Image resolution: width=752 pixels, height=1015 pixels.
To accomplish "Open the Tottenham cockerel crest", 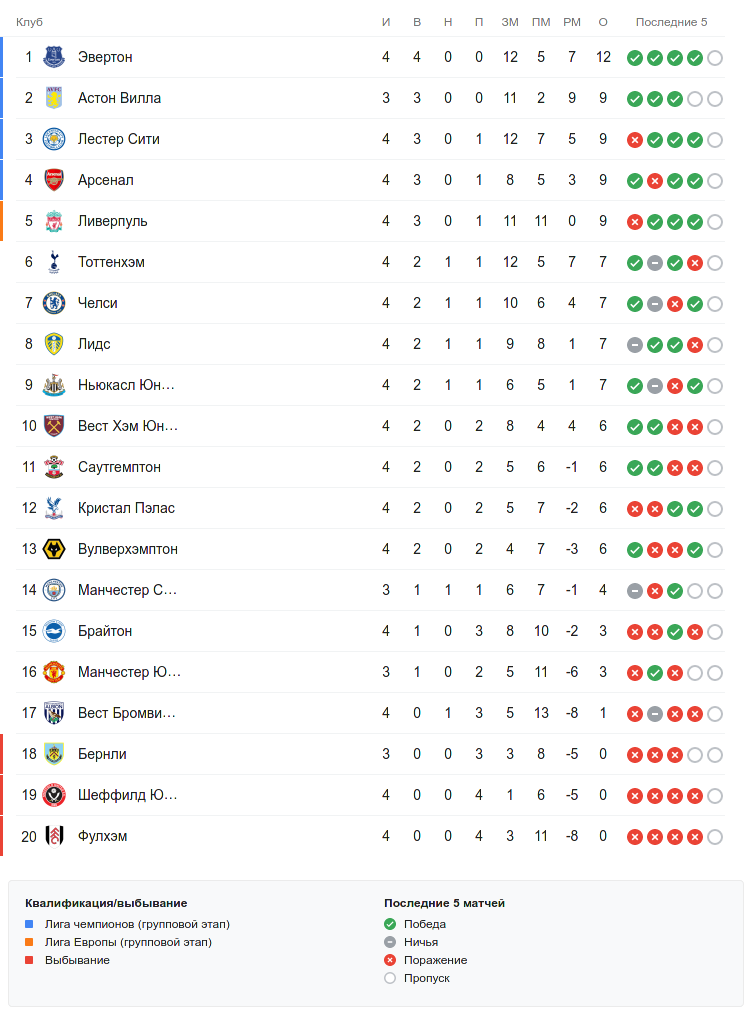I will tap(54, 262).
